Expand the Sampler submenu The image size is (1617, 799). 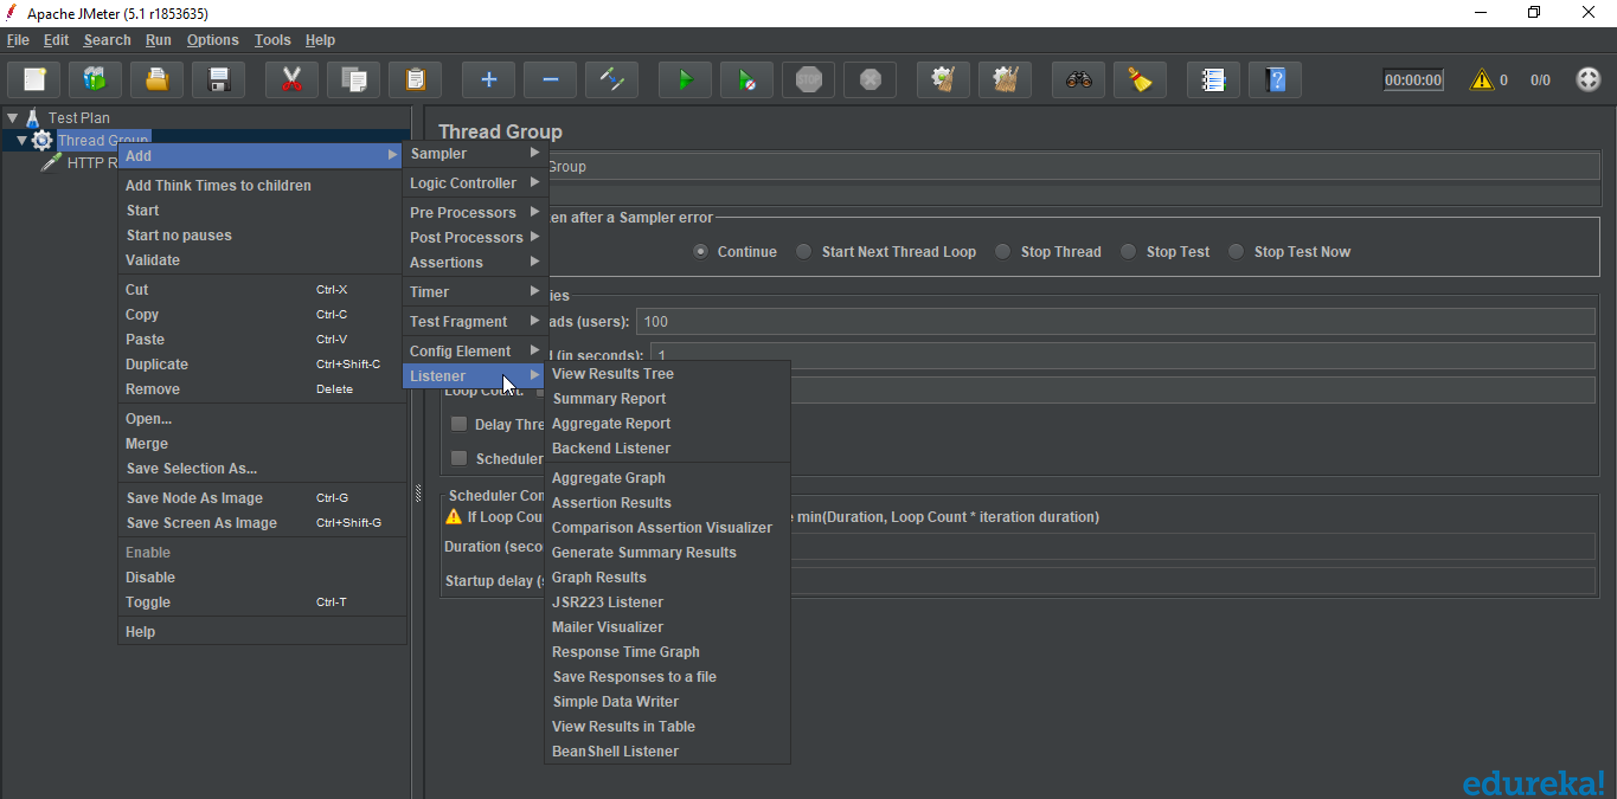pyautogui.click(x=473, y=154)
